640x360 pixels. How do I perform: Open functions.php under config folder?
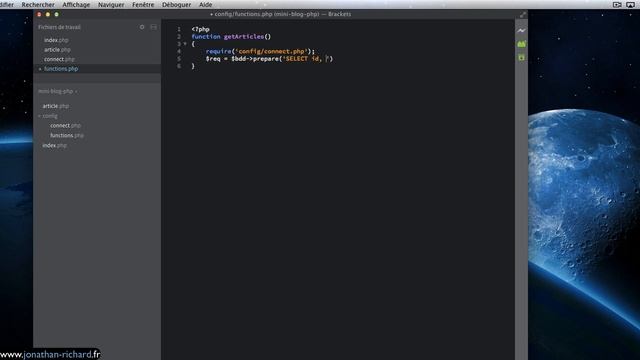click(x=67, y=135)
